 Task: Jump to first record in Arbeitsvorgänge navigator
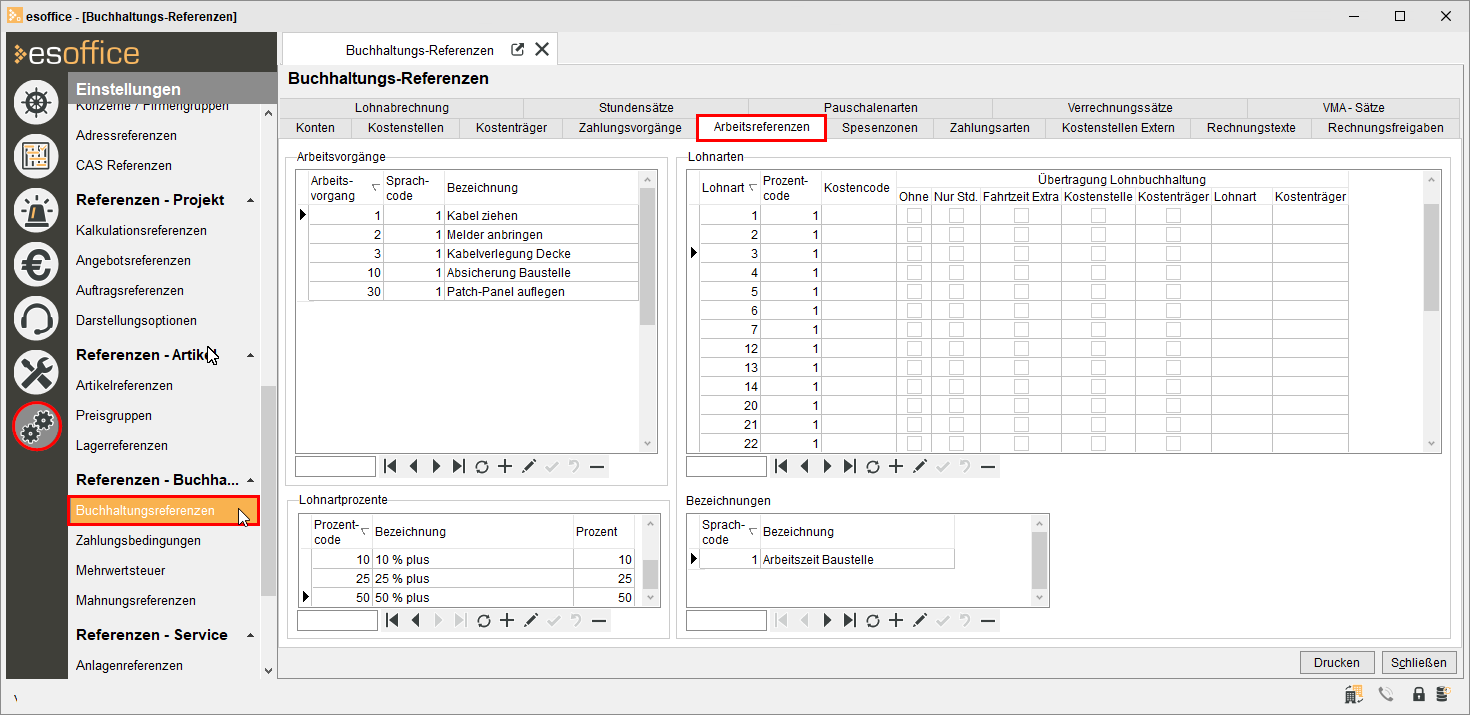point(390,466)
